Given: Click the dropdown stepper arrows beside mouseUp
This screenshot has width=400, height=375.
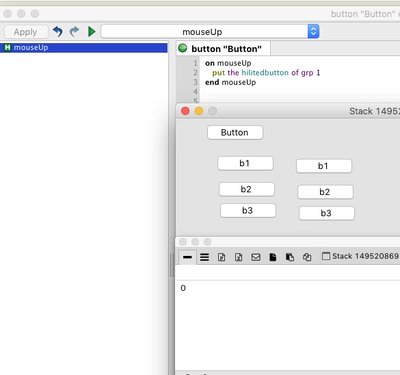Looking at the screenshot, I should (313, 32).
